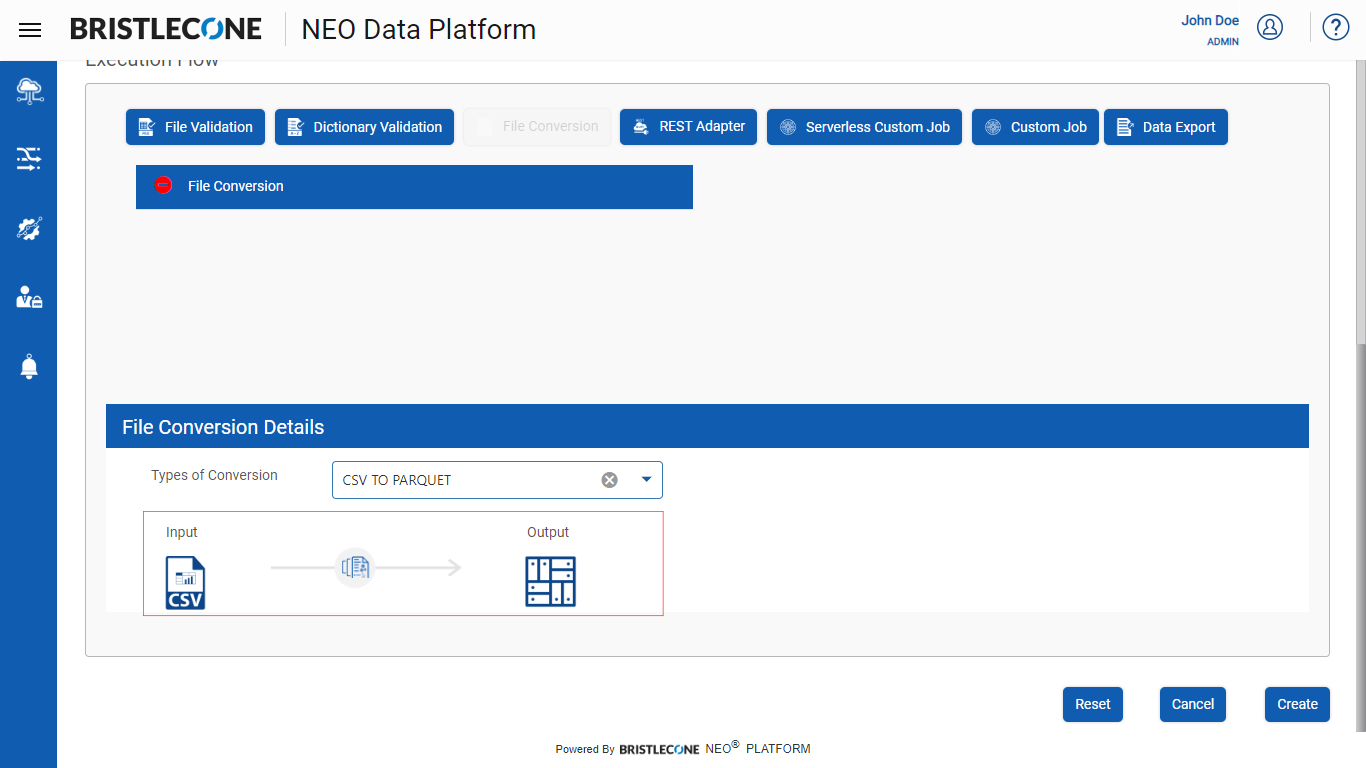Image resolution: width=1366 pixels, height=768 pixels.
Task: Open the hamburger navigation menu
Action: pyautogui.click(x=30, y=30)
